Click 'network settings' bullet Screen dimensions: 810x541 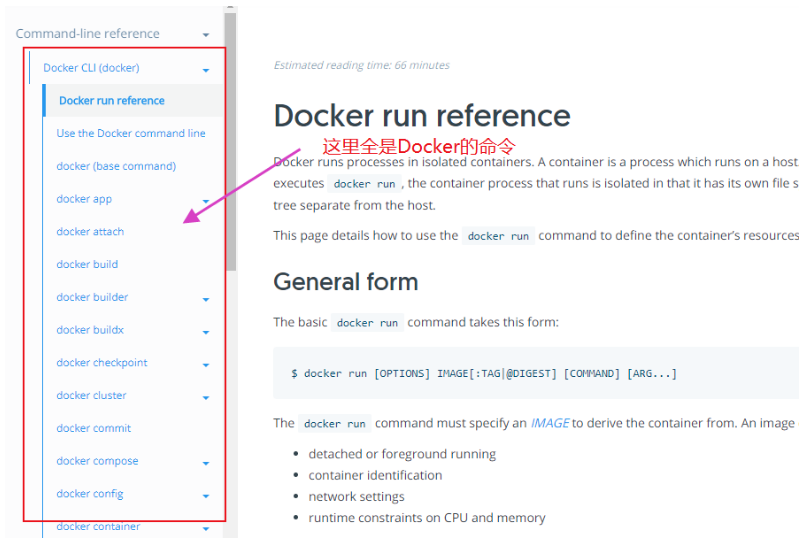356,497
